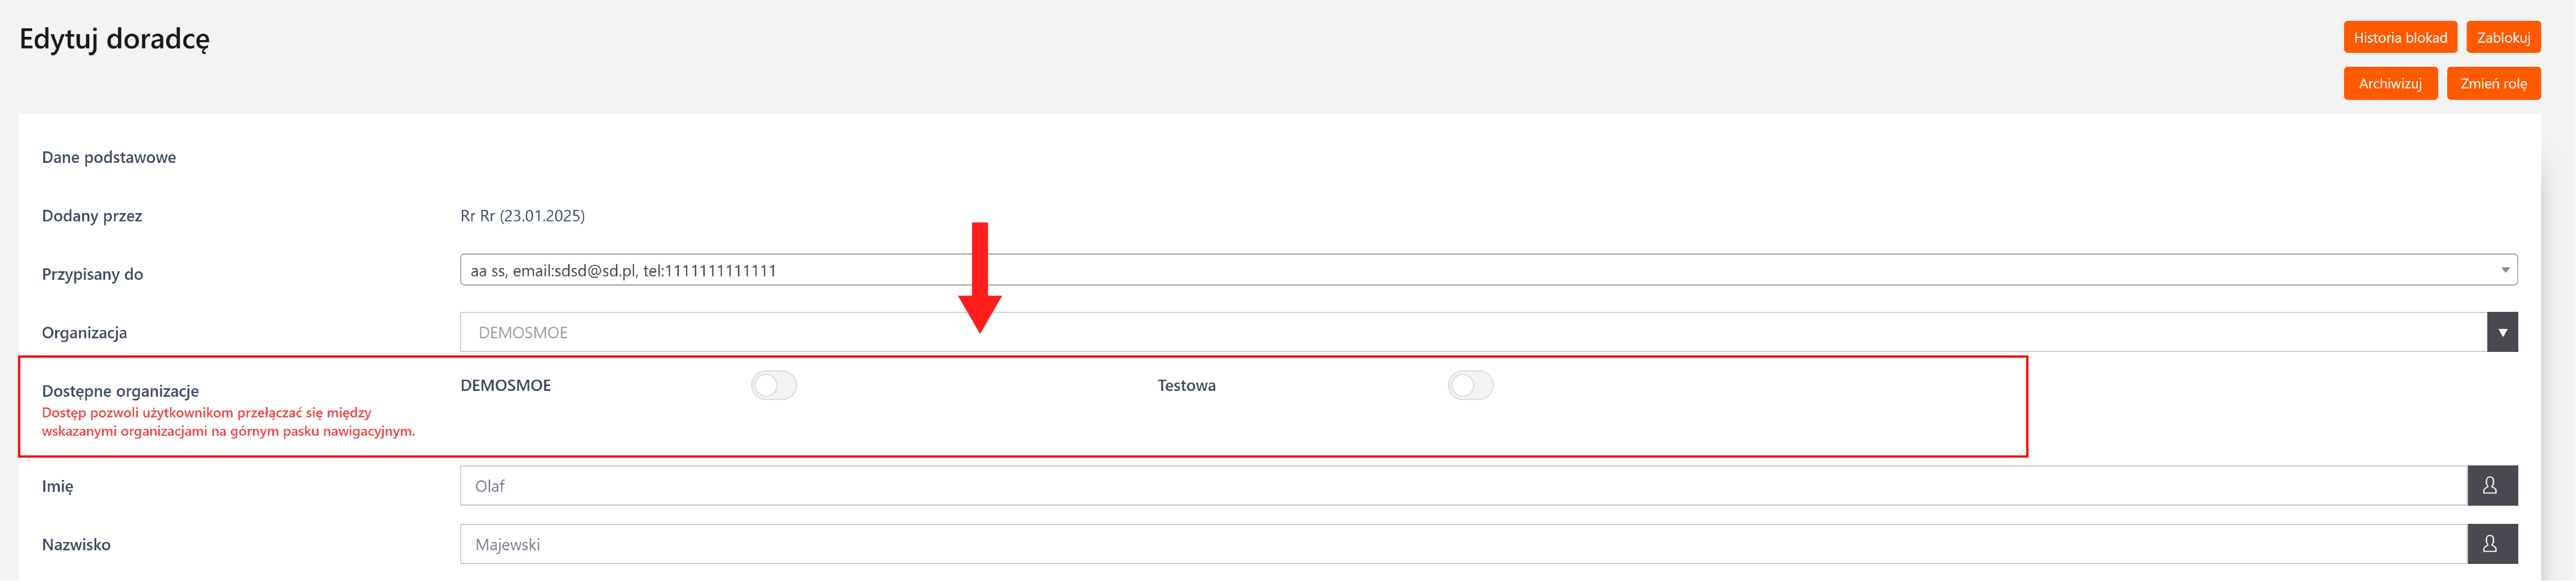Enable the DEMOSMOE organization switch
2576x581 pixels.
(773, 386)
